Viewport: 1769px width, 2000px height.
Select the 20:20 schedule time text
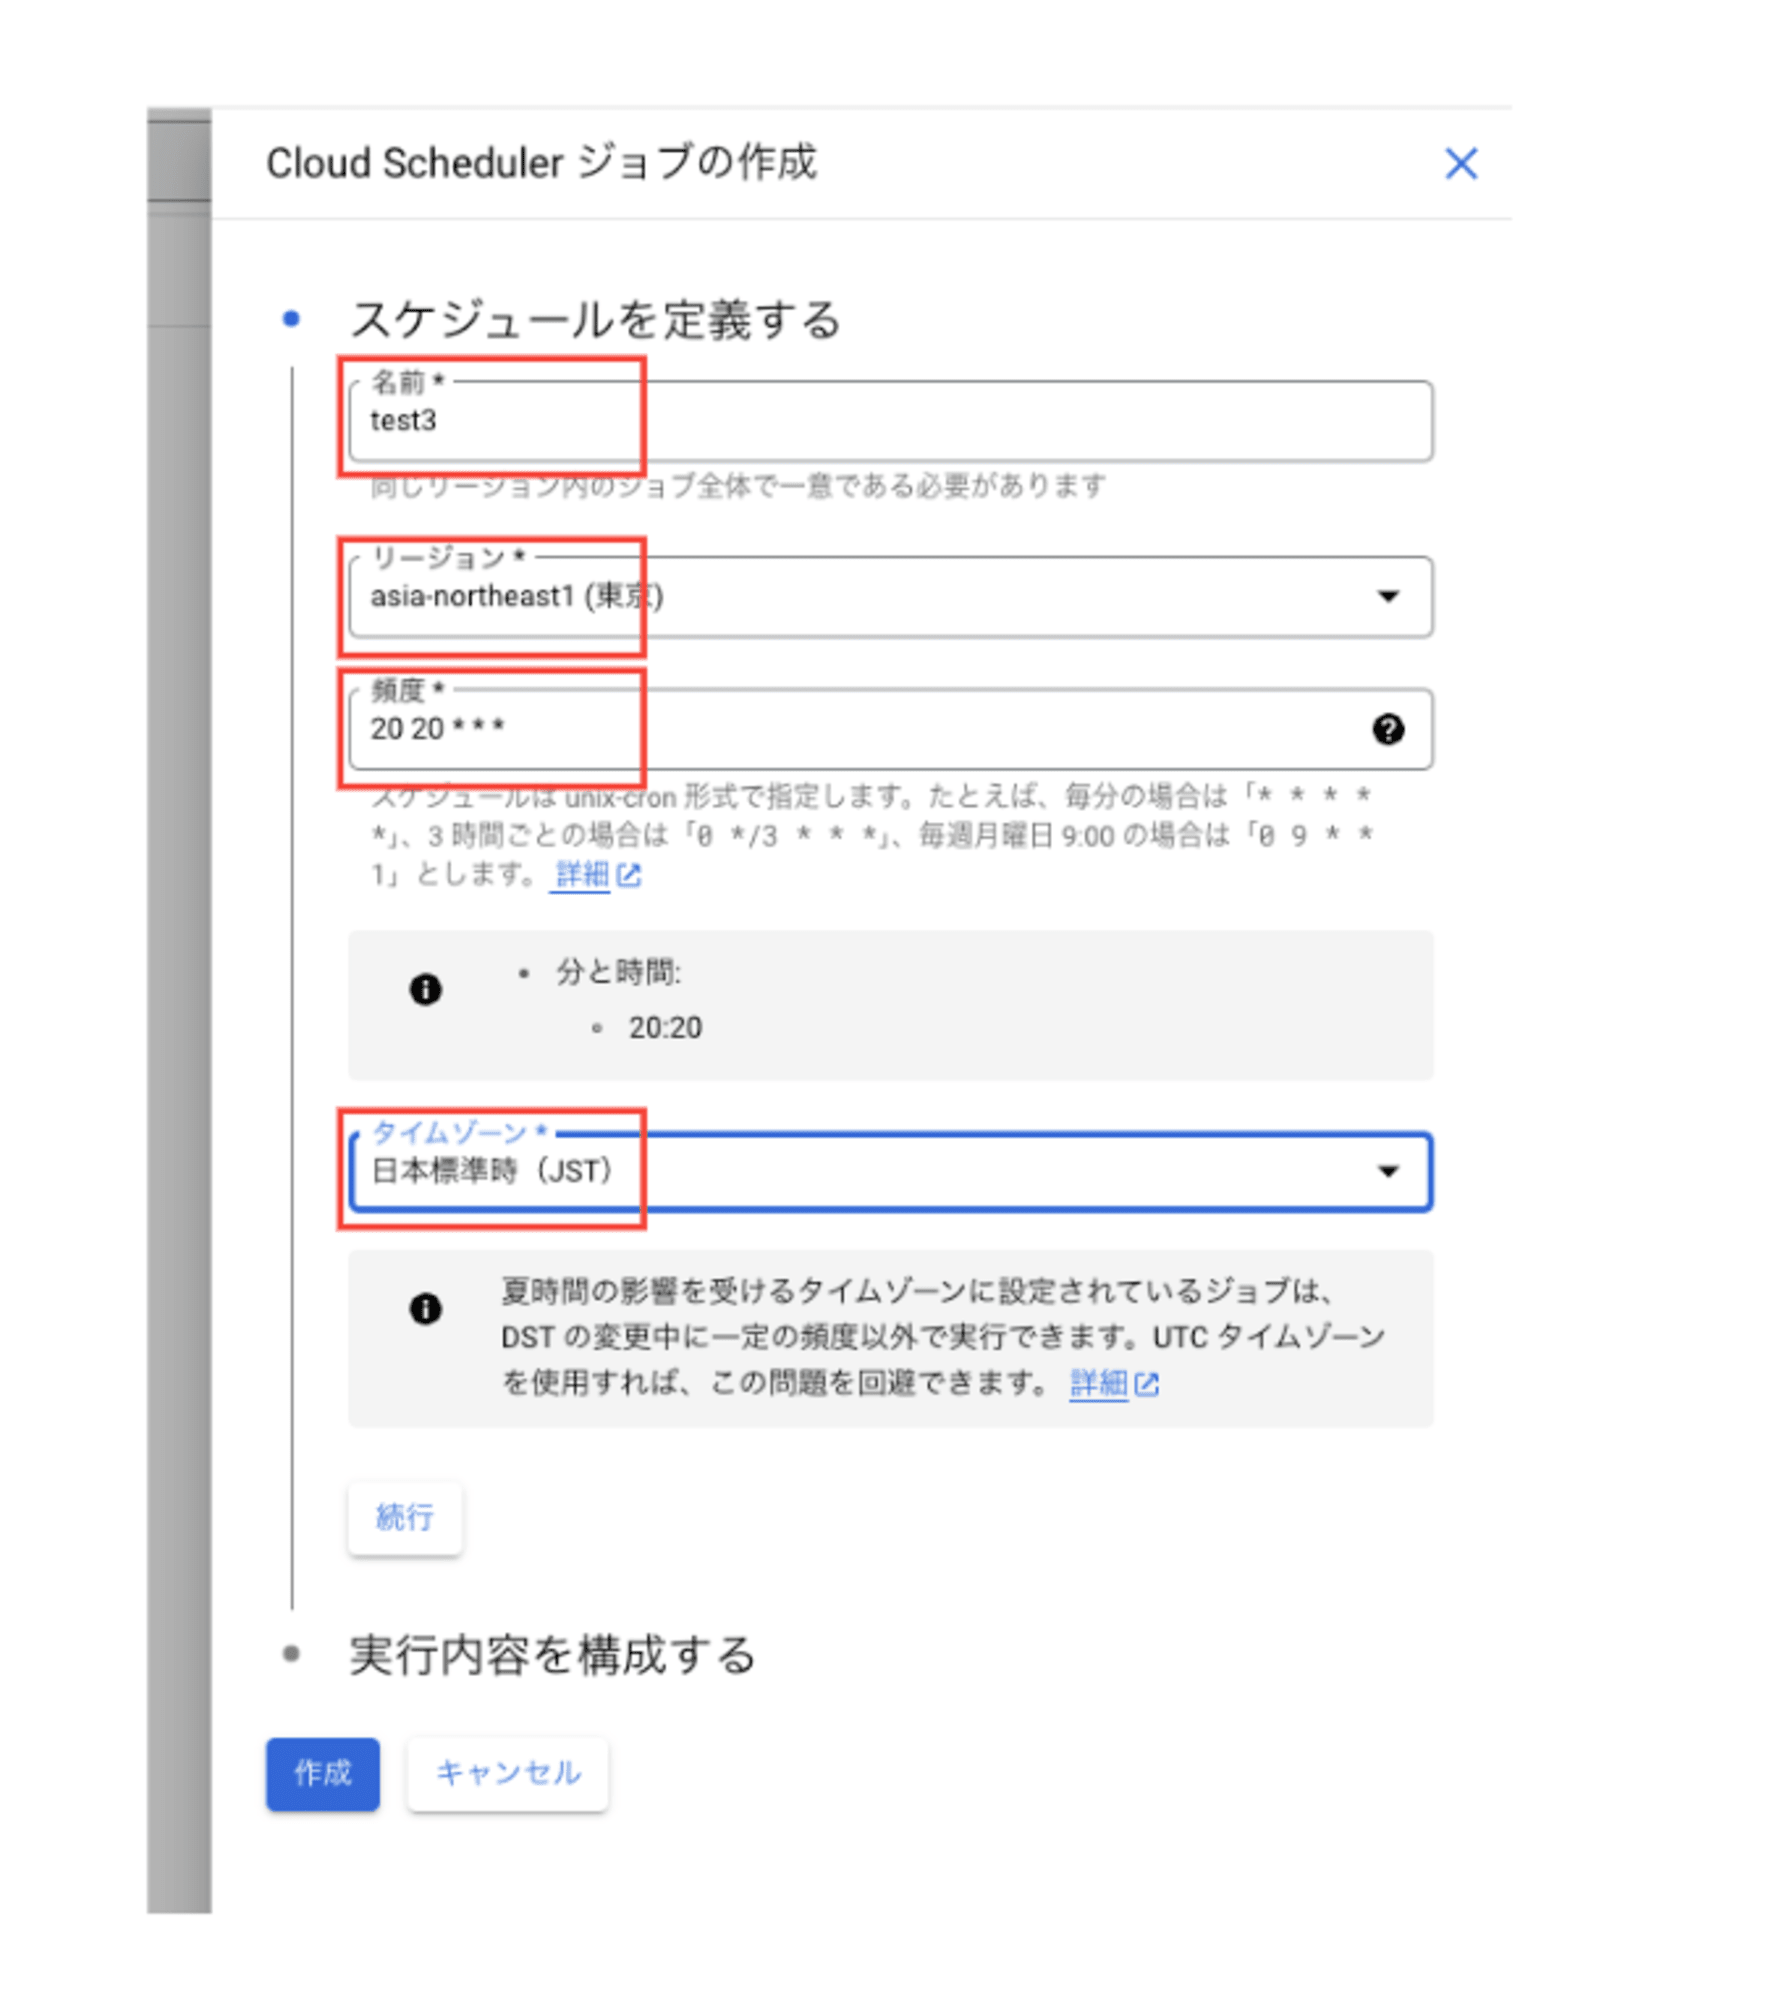pyautogui.click(x=665, y=1028)
